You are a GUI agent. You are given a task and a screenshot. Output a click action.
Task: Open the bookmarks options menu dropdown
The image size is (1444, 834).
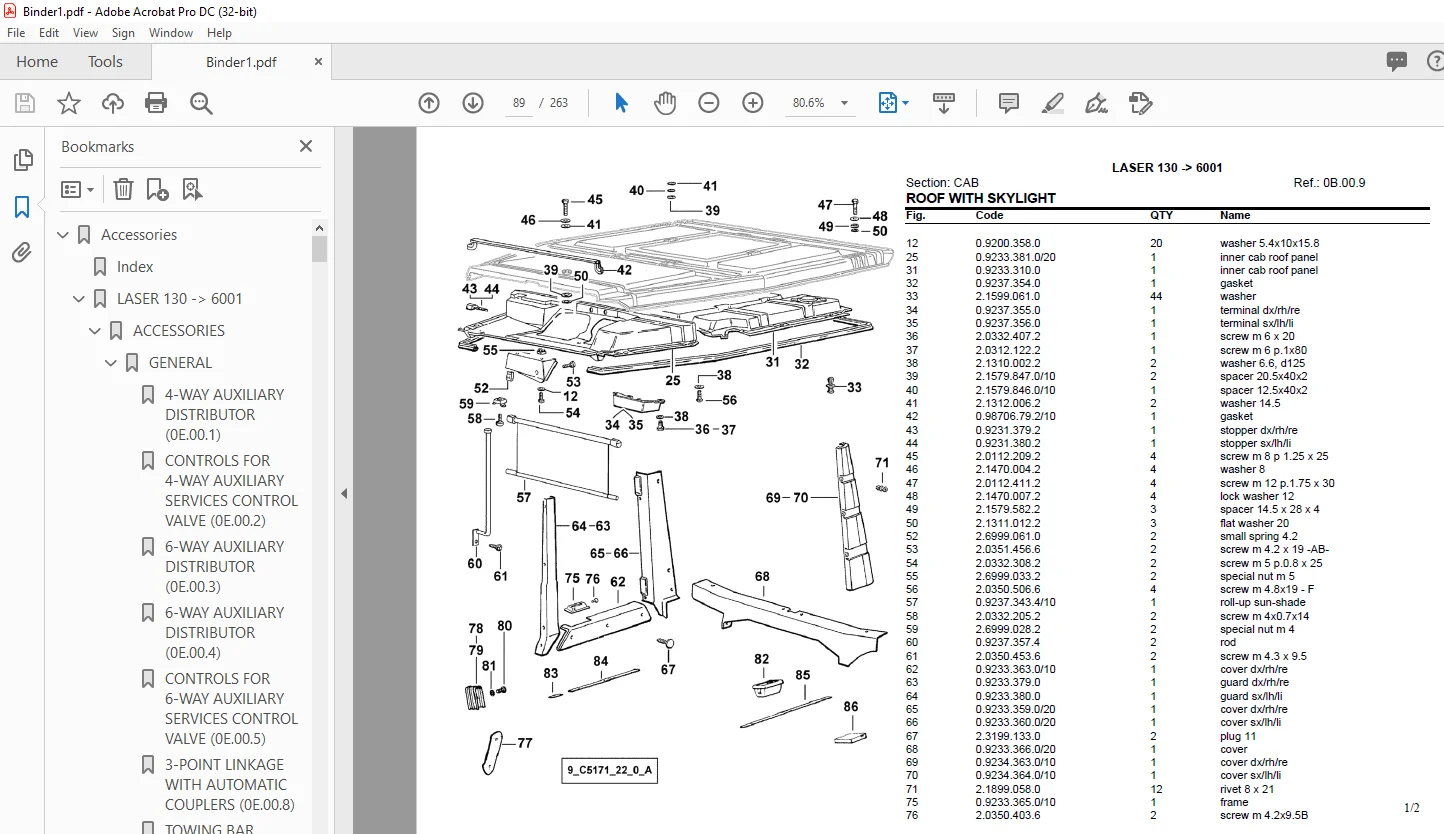pos(77,189)
